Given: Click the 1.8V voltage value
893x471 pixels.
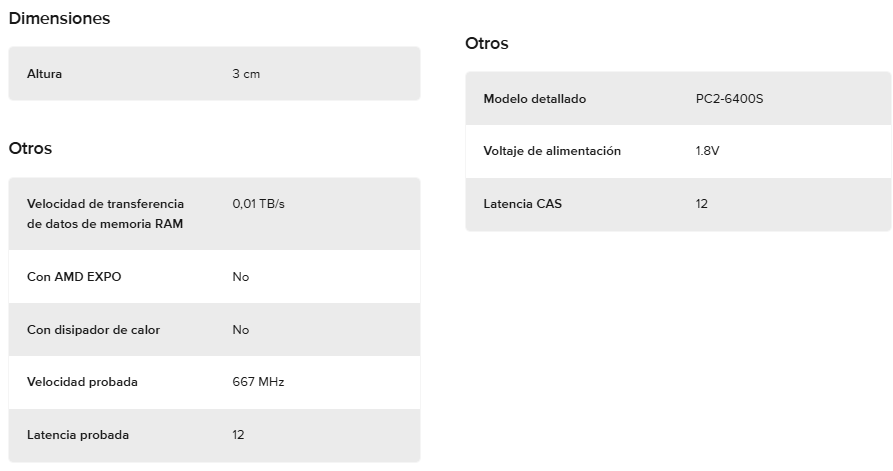Looking at the screenshot, I should point(707,151).
